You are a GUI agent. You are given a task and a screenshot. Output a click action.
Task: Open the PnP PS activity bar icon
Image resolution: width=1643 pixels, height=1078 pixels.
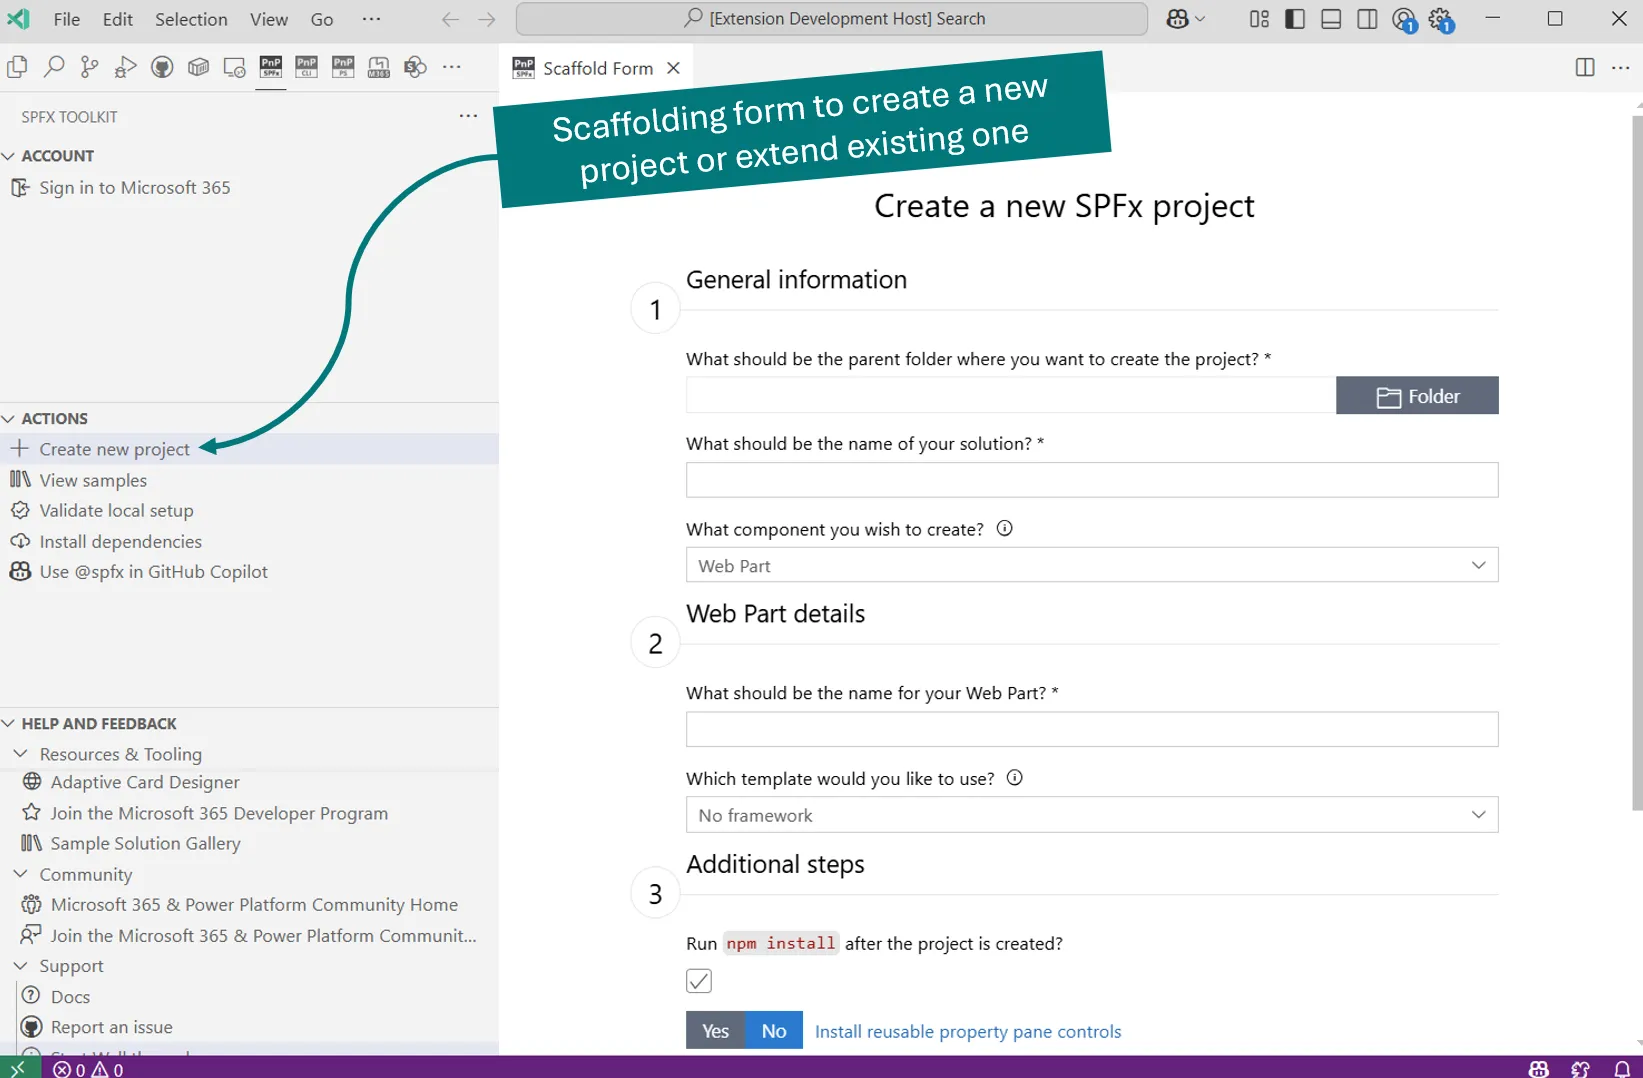coord(343,67)
